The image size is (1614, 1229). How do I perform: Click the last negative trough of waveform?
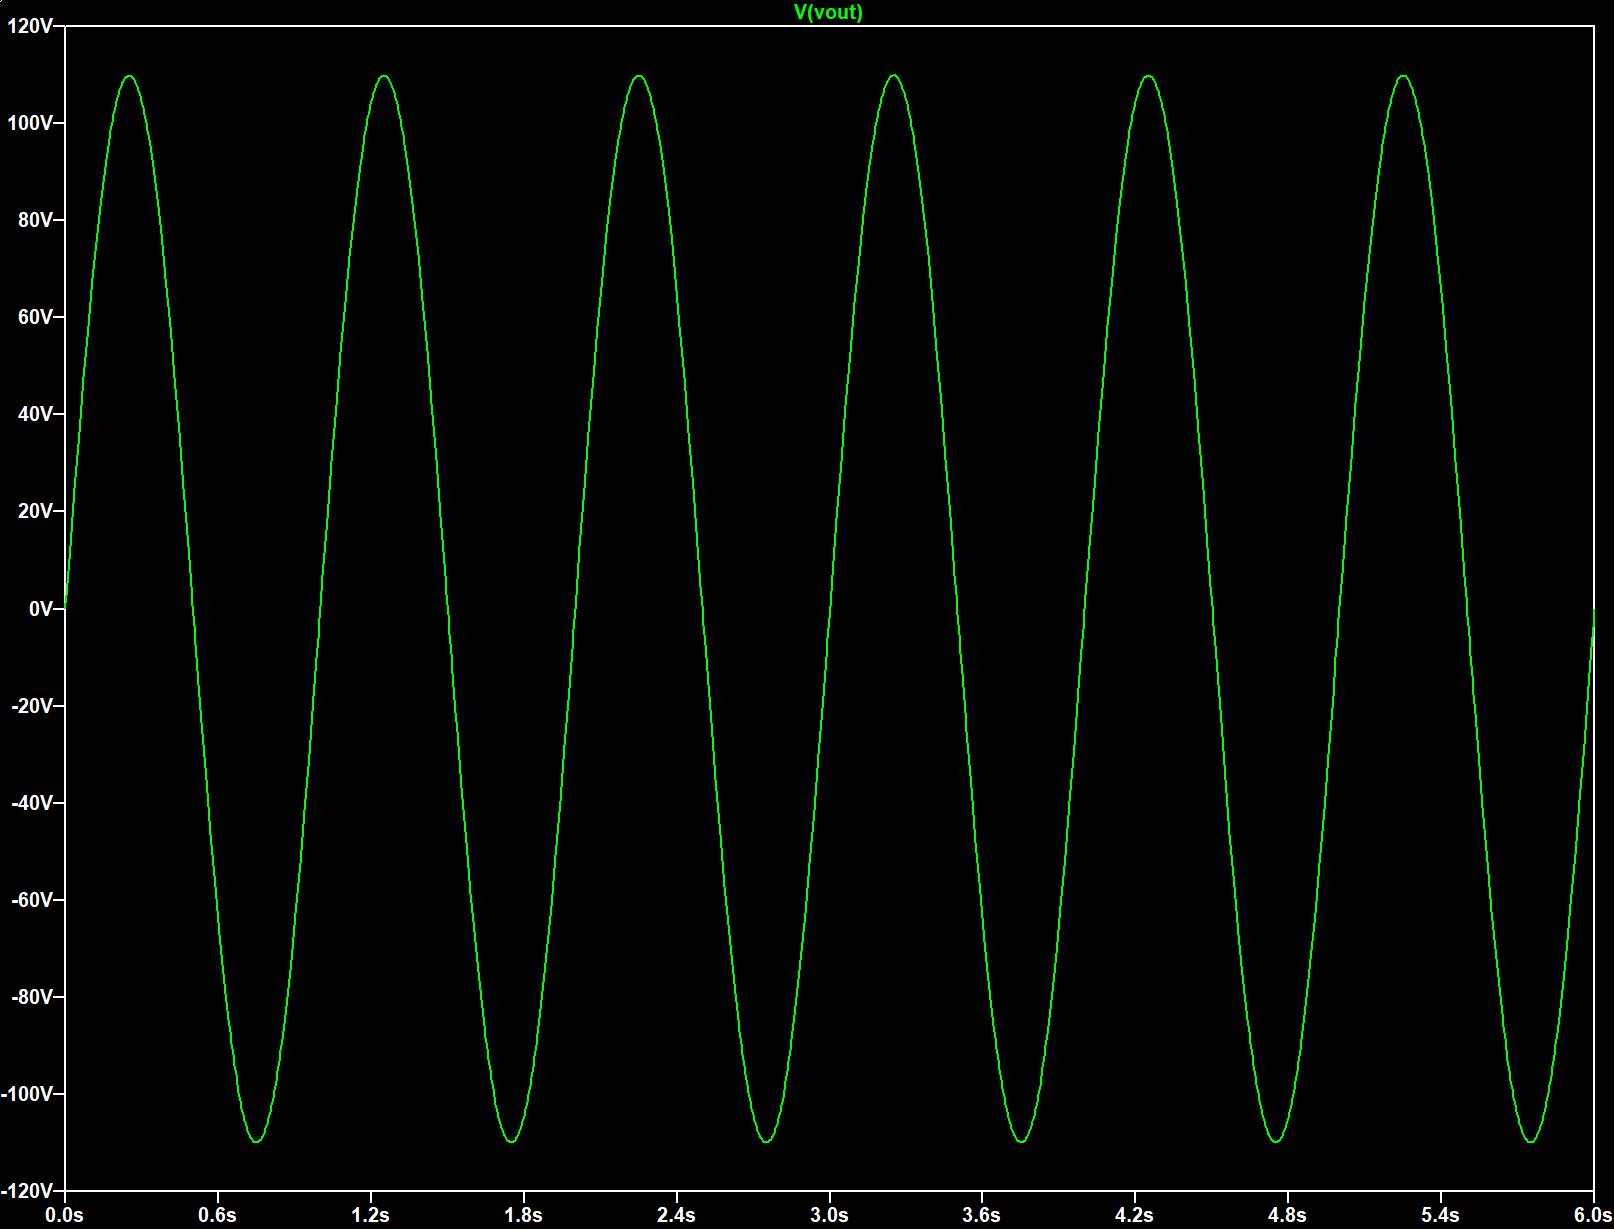[x=1531, y=1141]
